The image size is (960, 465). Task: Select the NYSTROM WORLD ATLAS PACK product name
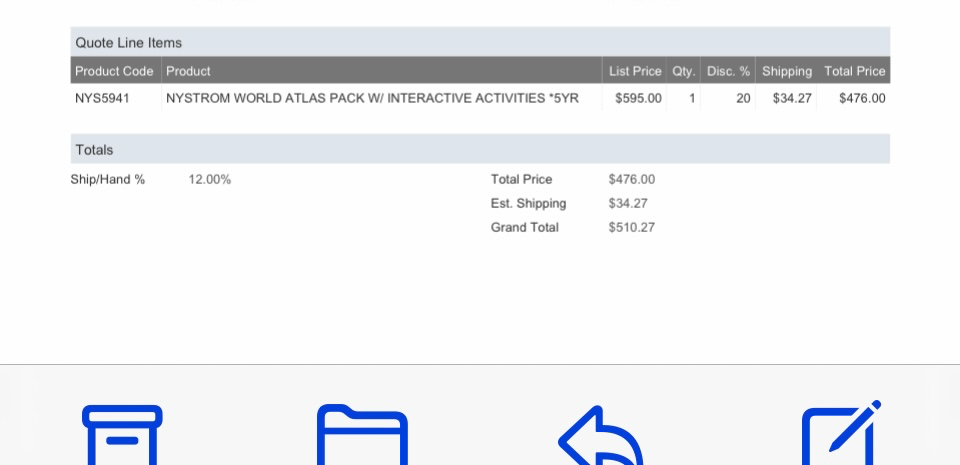pos(372,98)
